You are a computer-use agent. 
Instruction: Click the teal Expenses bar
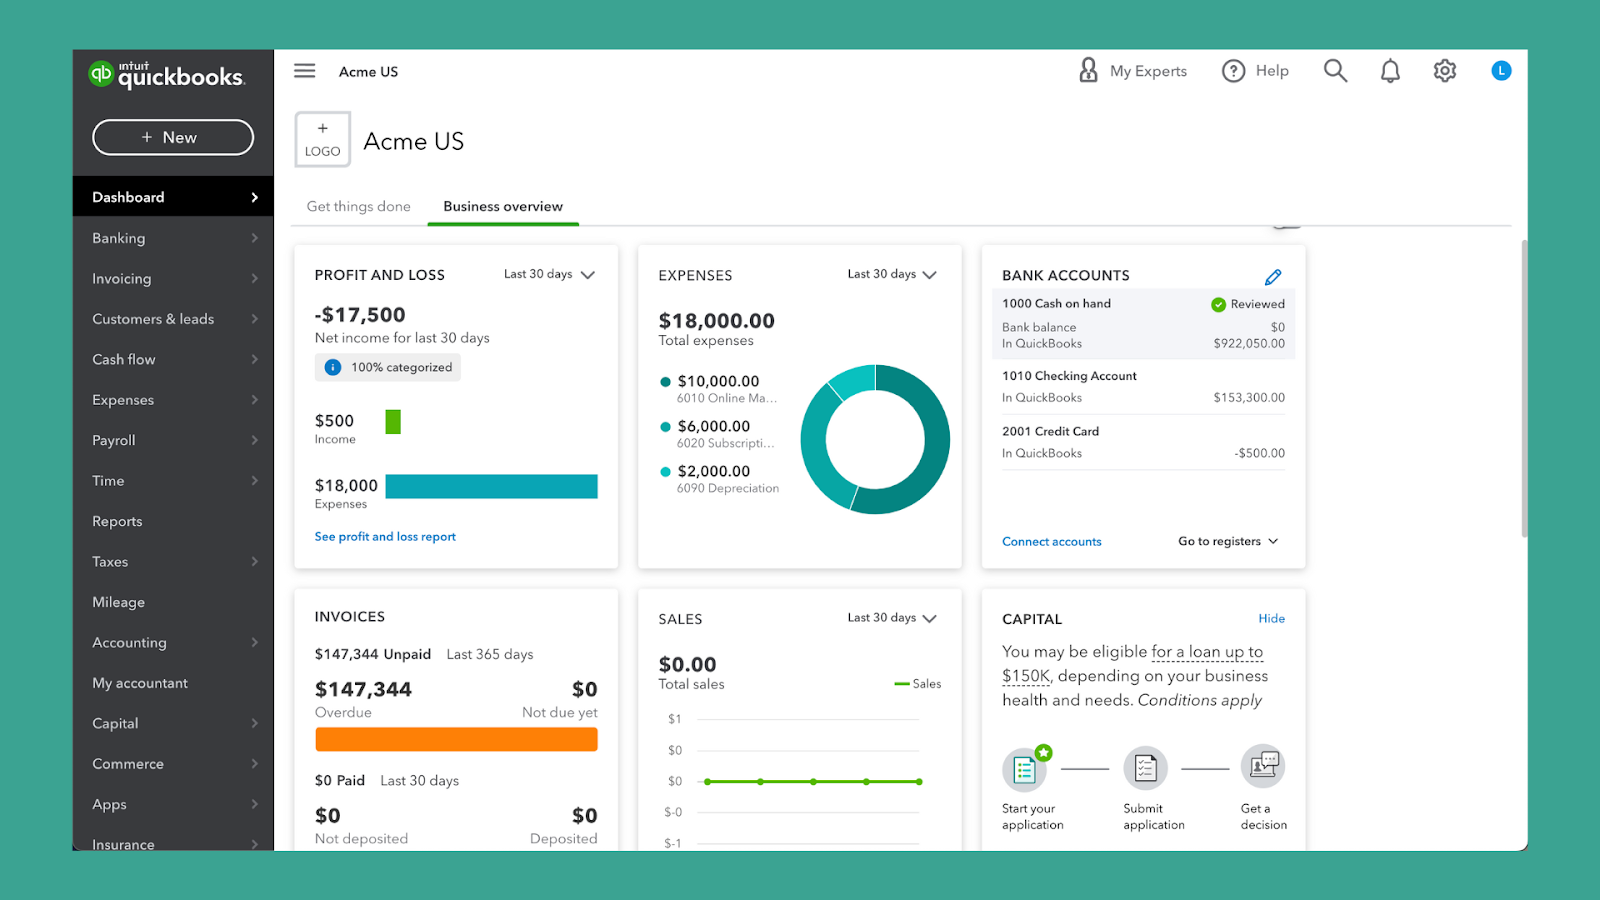click(x=491, y=486)
